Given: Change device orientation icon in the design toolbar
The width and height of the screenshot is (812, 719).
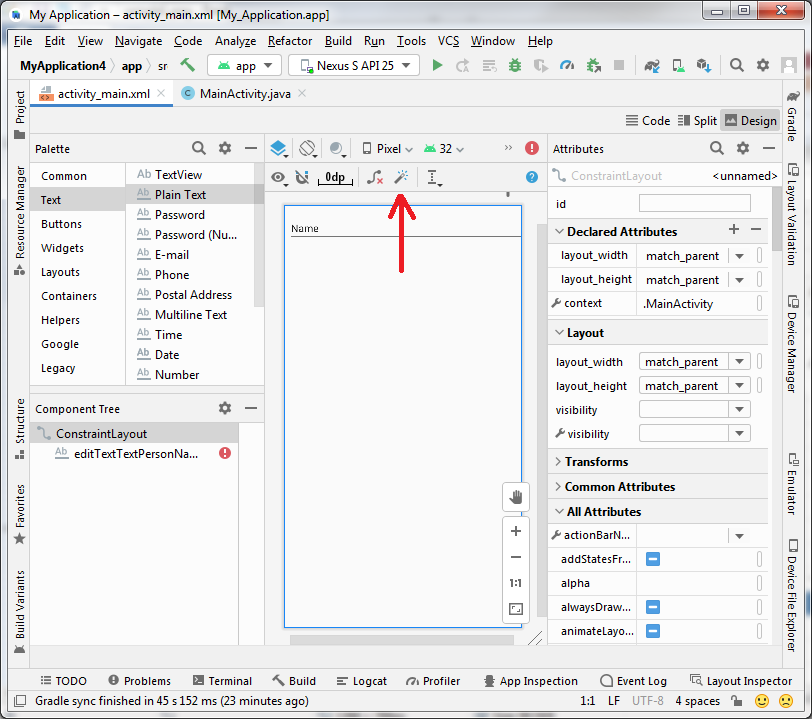Looking at the screenshot, I should click(308, 149).
